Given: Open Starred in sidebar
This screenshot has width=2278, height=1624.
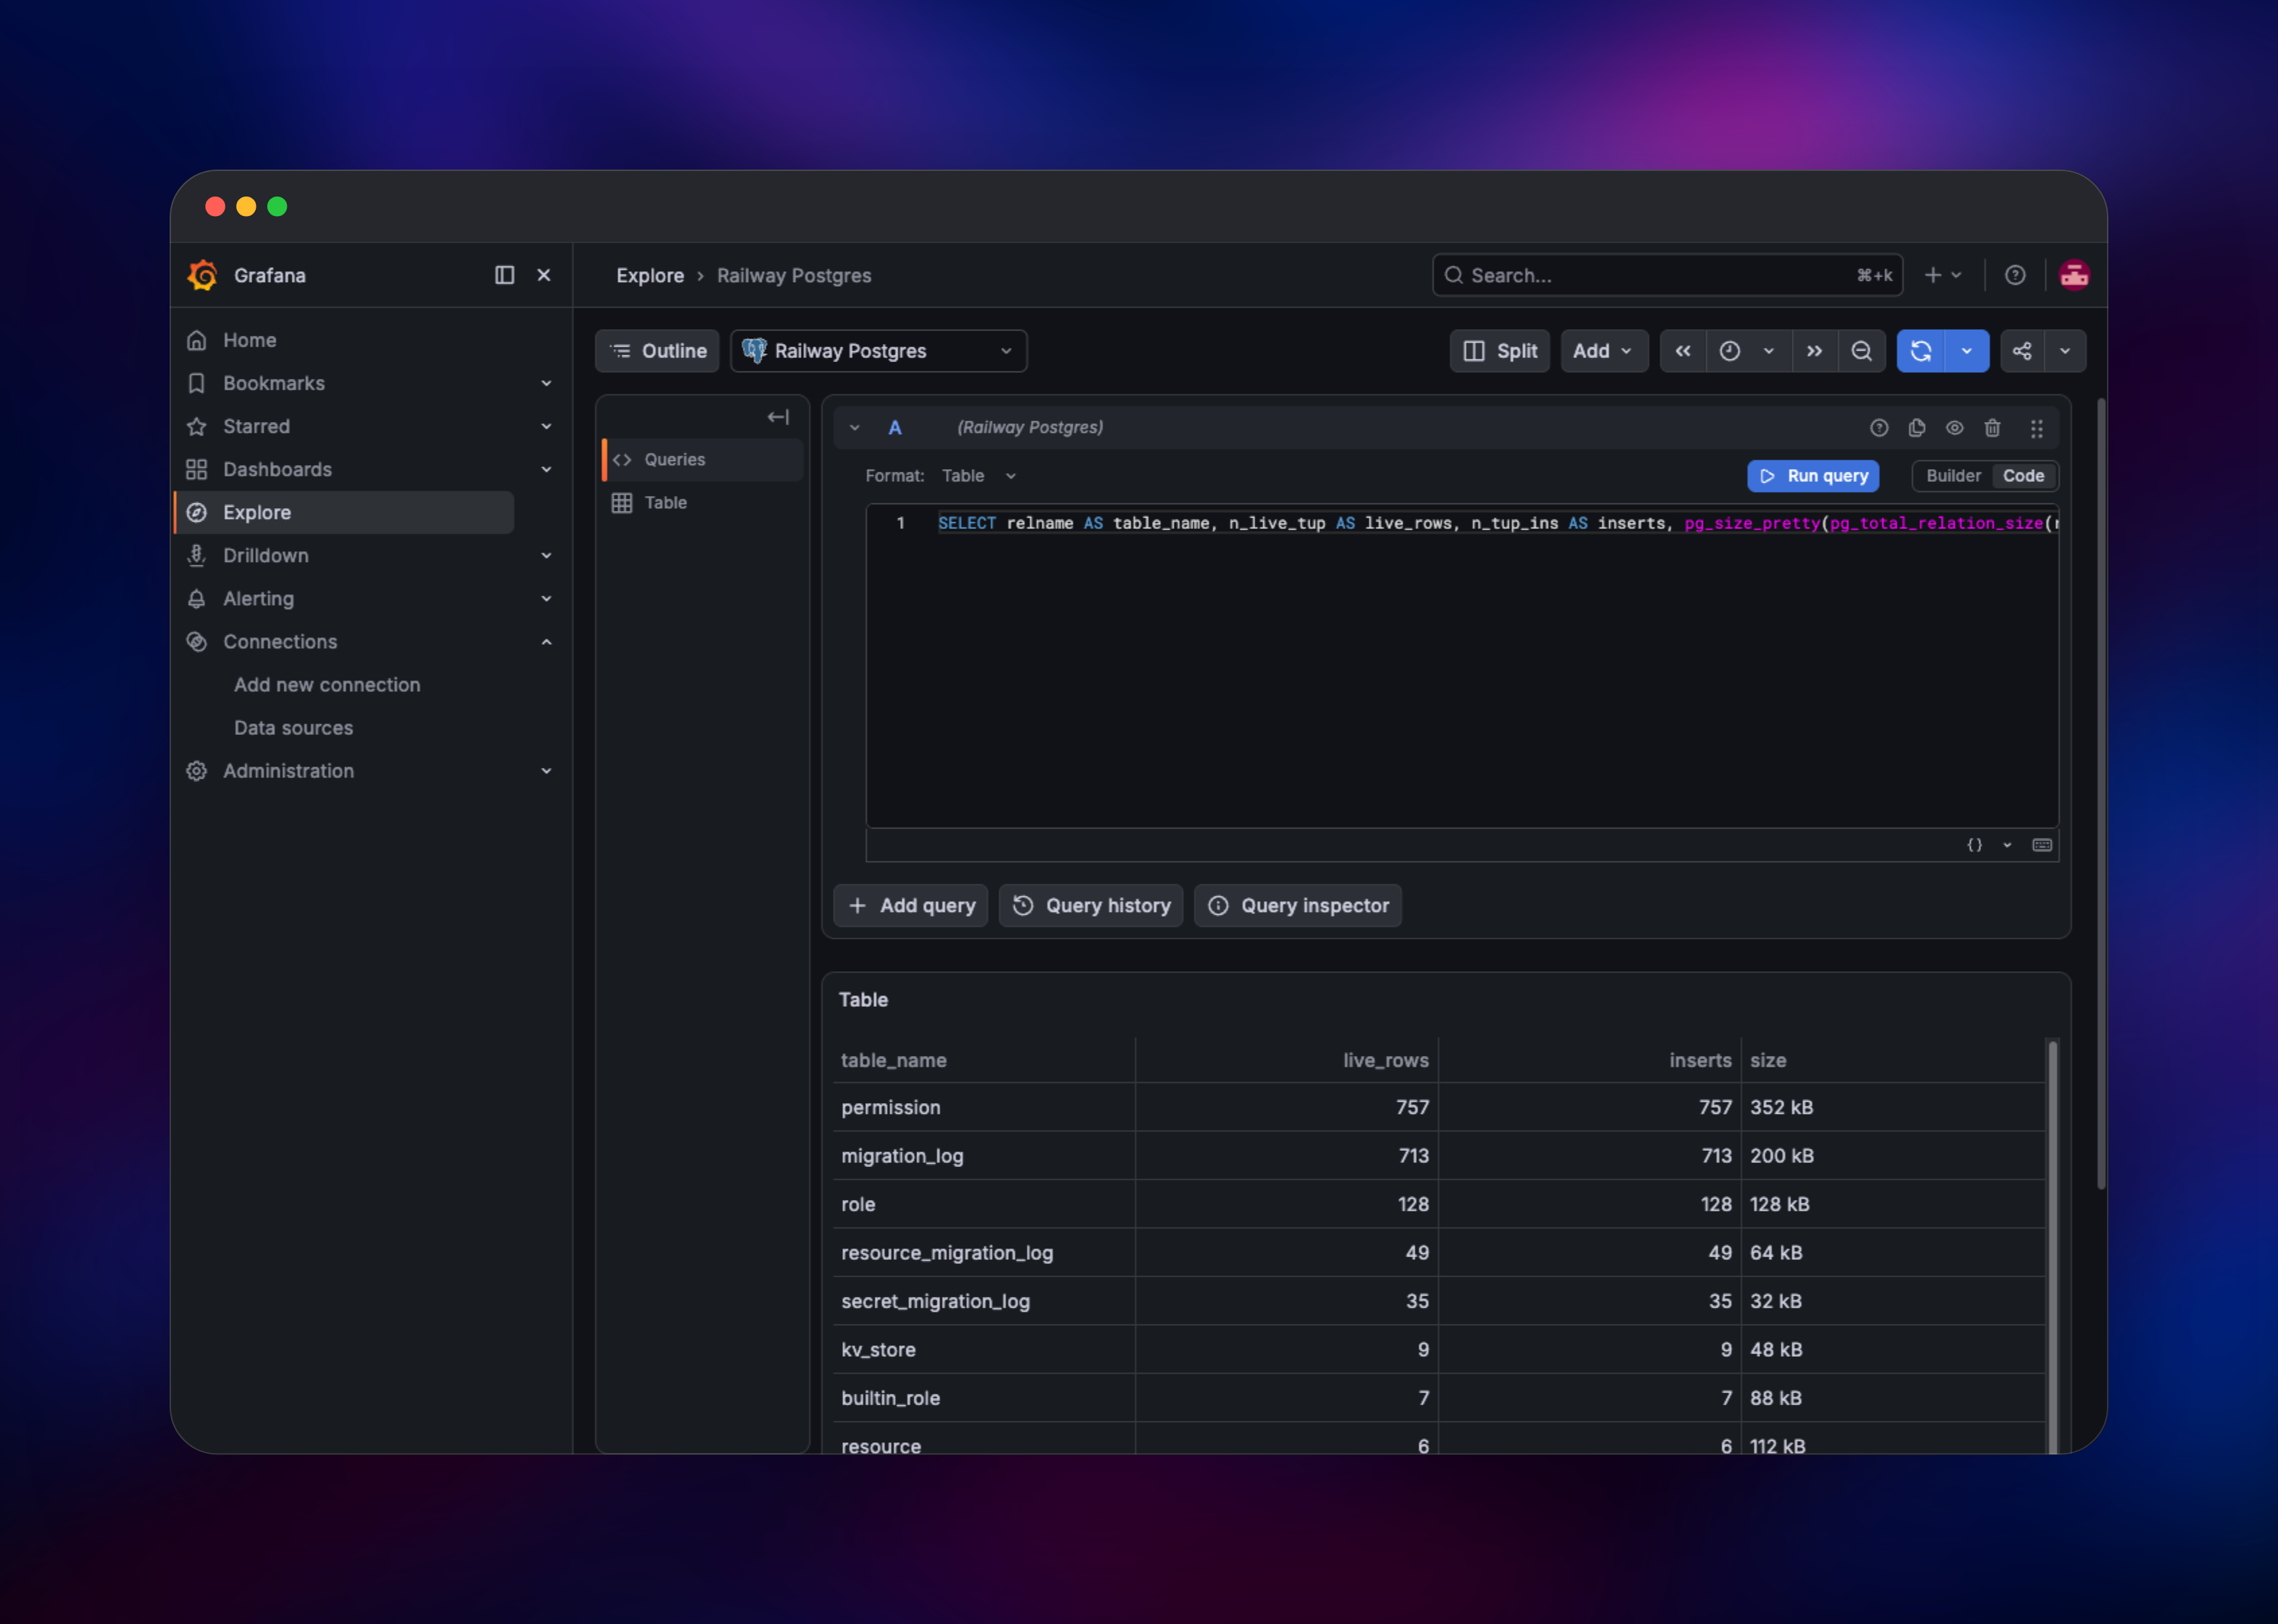Looking at the screenshot, I should [x=256, y=426].
